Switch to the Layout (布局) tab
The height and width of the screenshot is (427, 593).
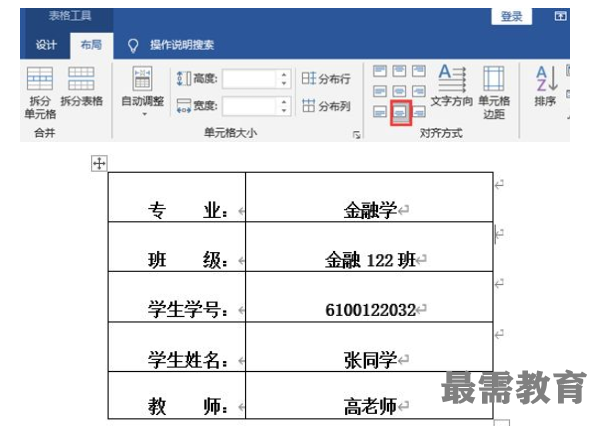tap(91, 45)
